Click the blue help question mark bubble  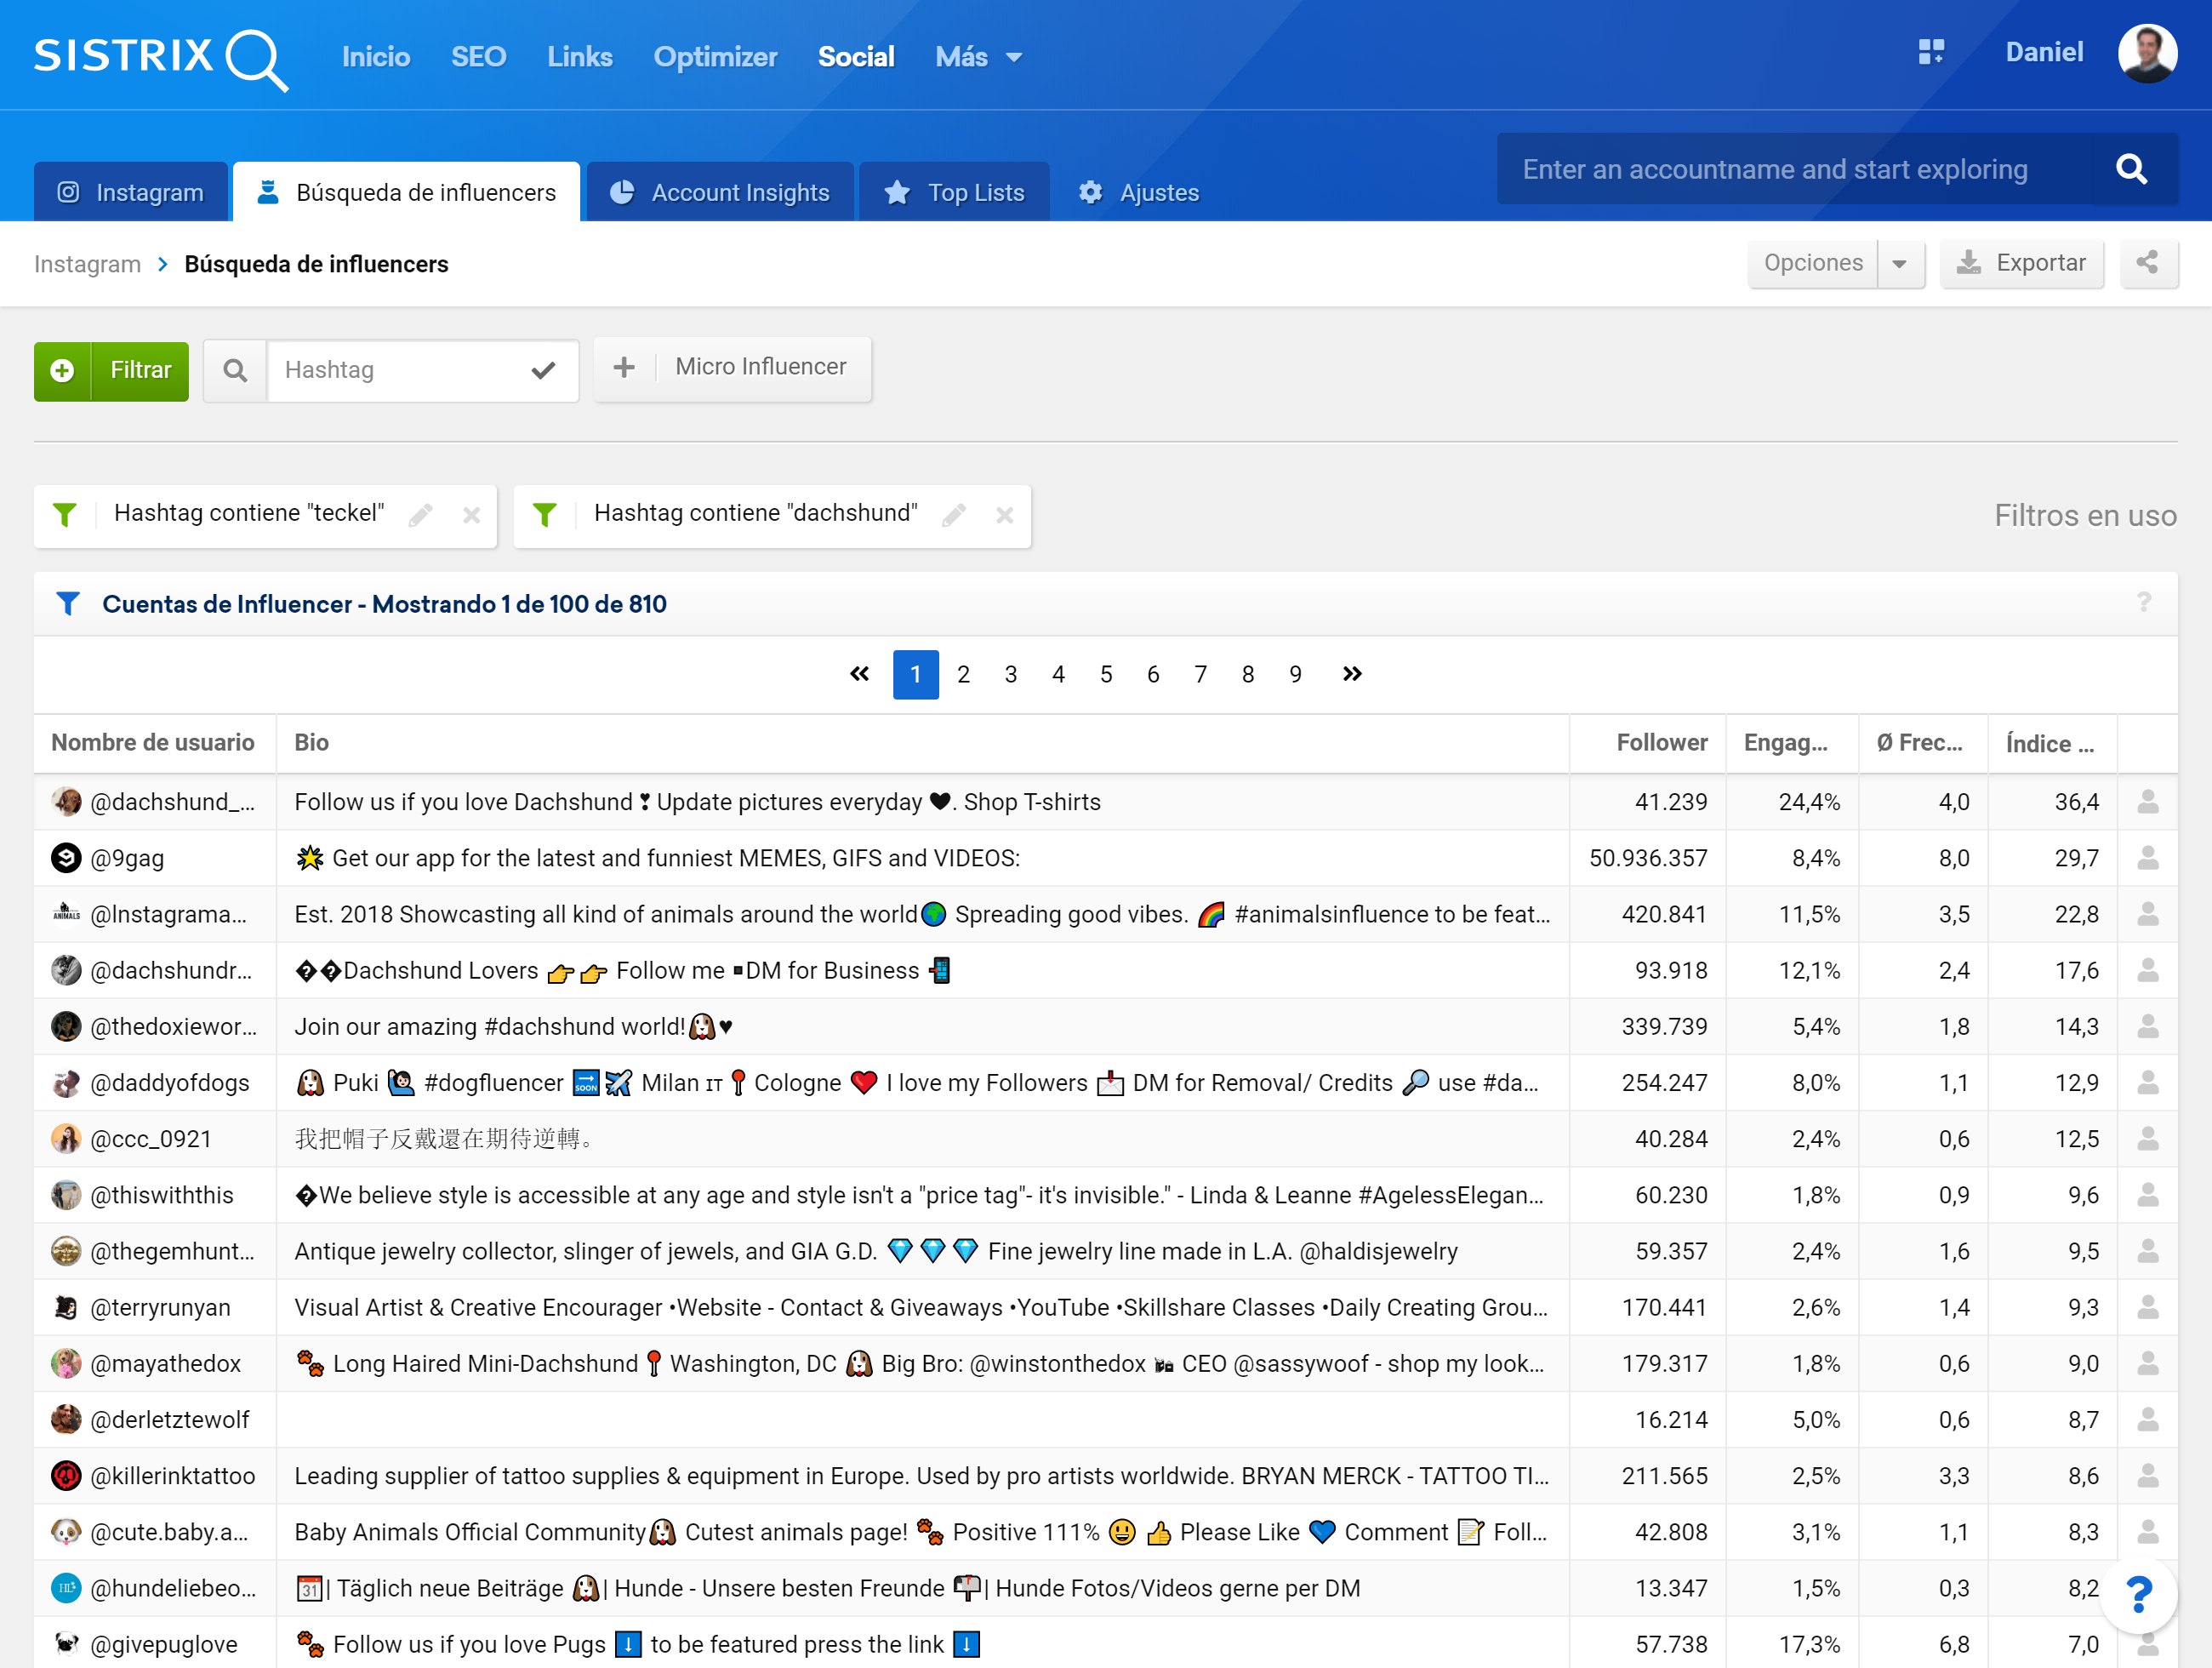(x=2138, y=1593)
